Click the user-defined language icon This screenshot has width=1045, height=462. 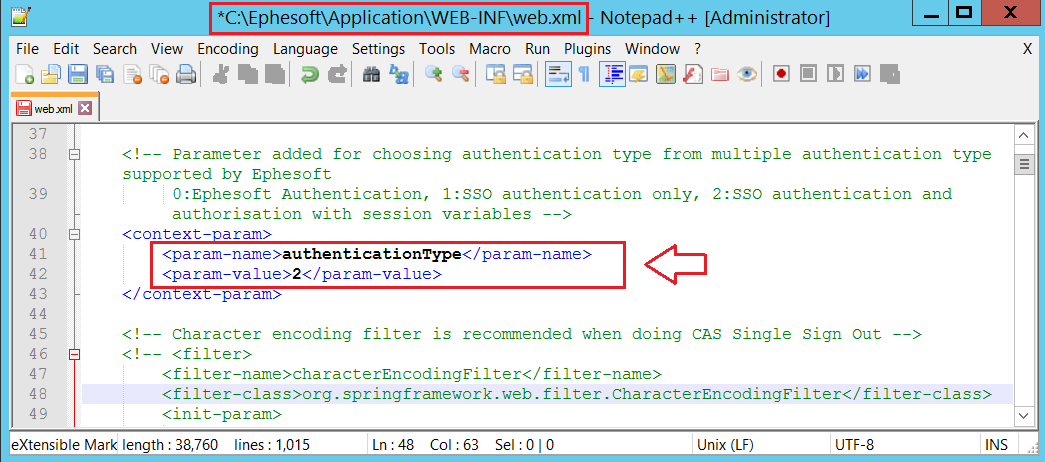[638, 73]
